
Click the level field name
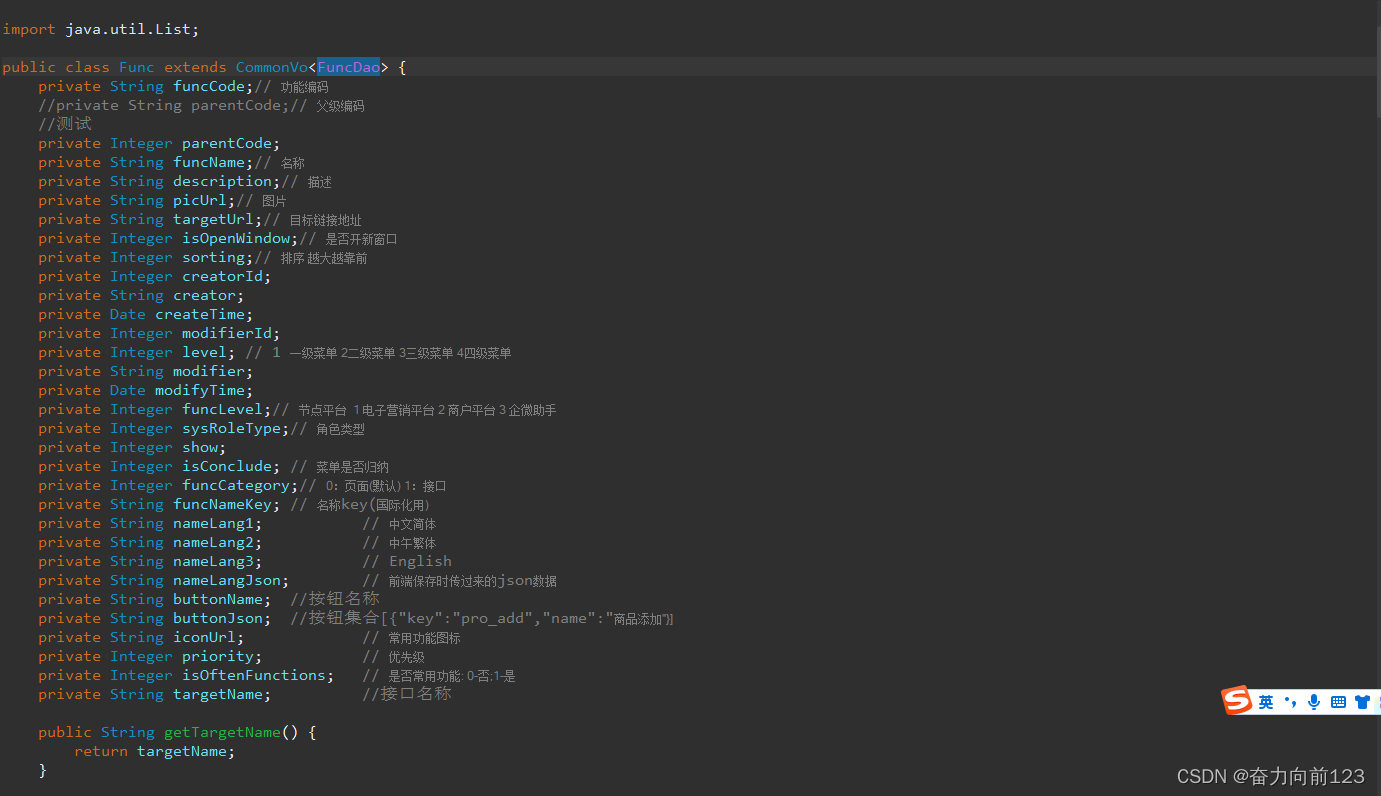[x=204, y=352]
